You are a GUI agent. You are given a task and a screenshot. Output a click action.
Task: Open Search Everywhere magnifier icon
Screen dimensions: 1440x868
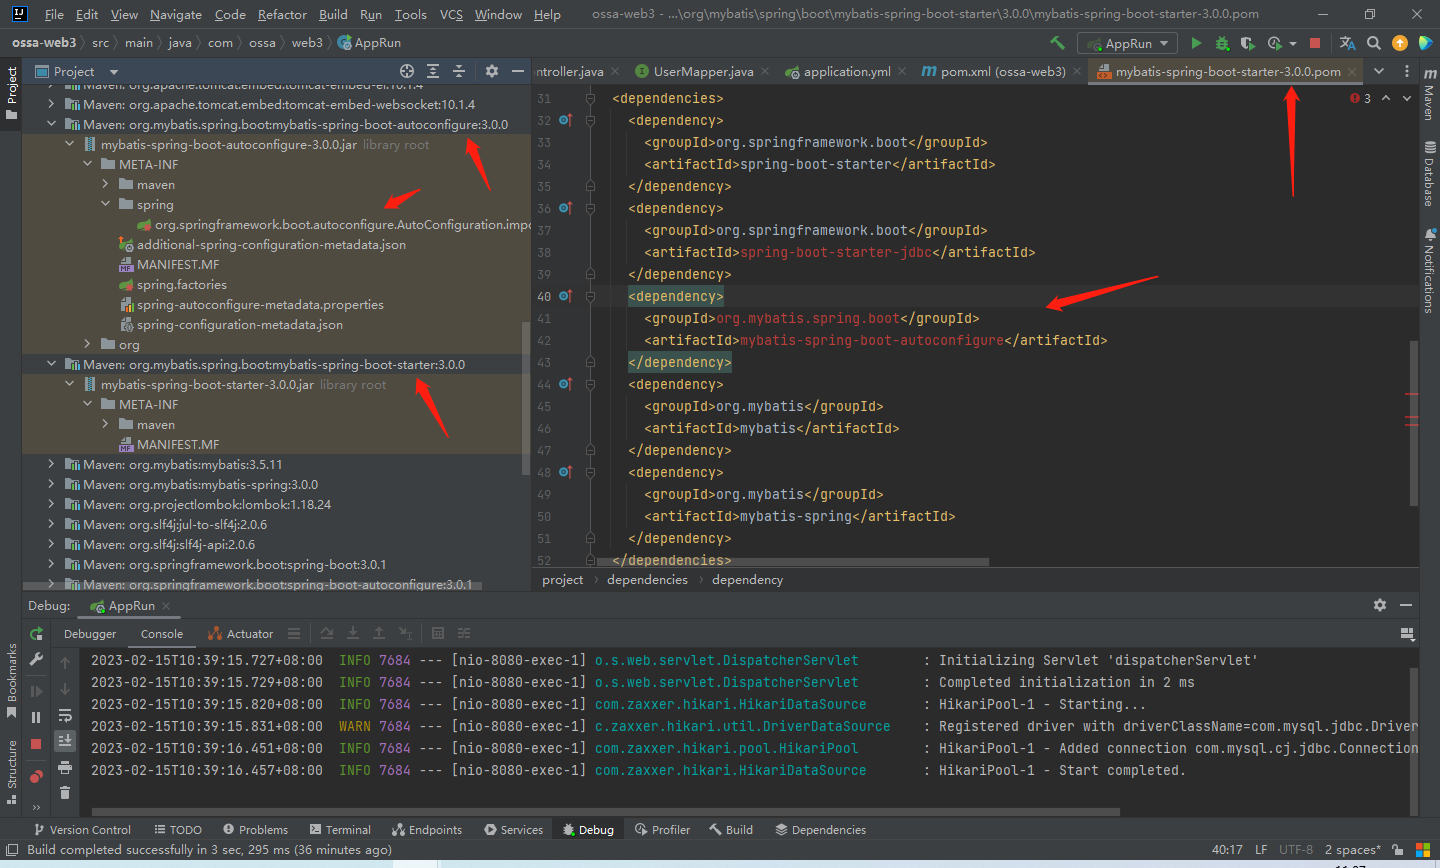pyautogui.click(x=1374, y=43)
